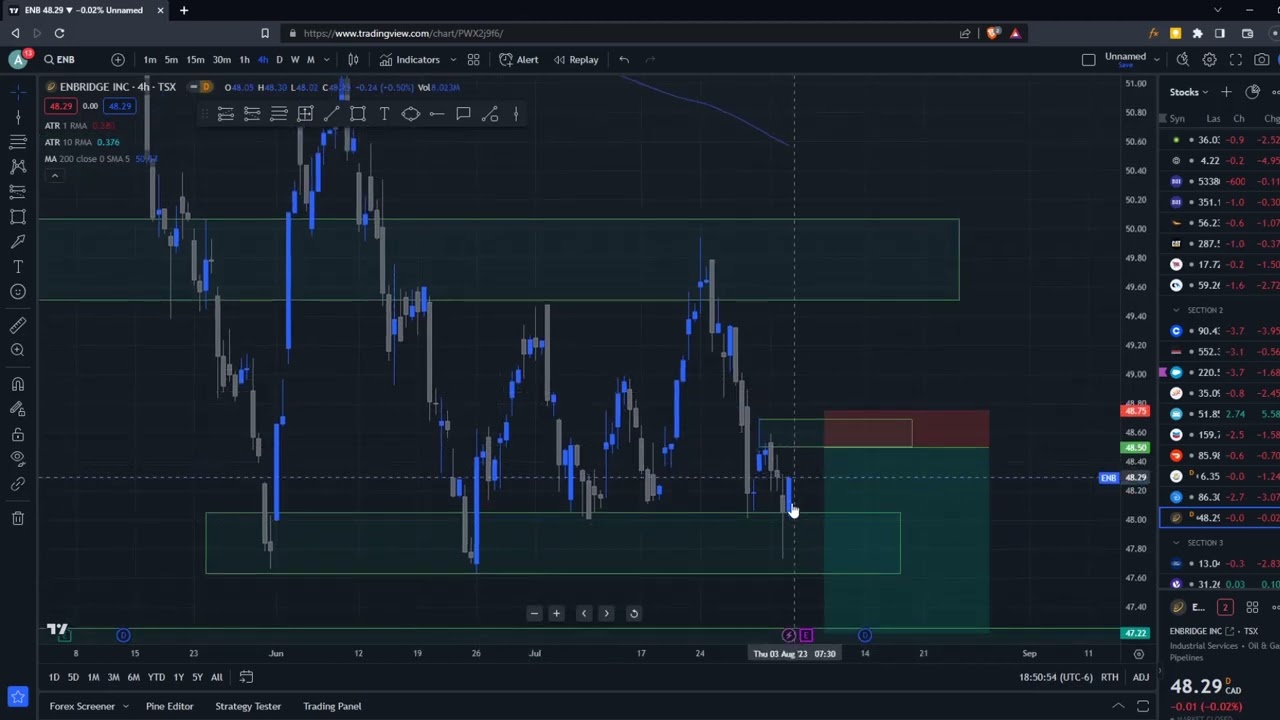Select layout setup square icon

tap(1089, 59)
